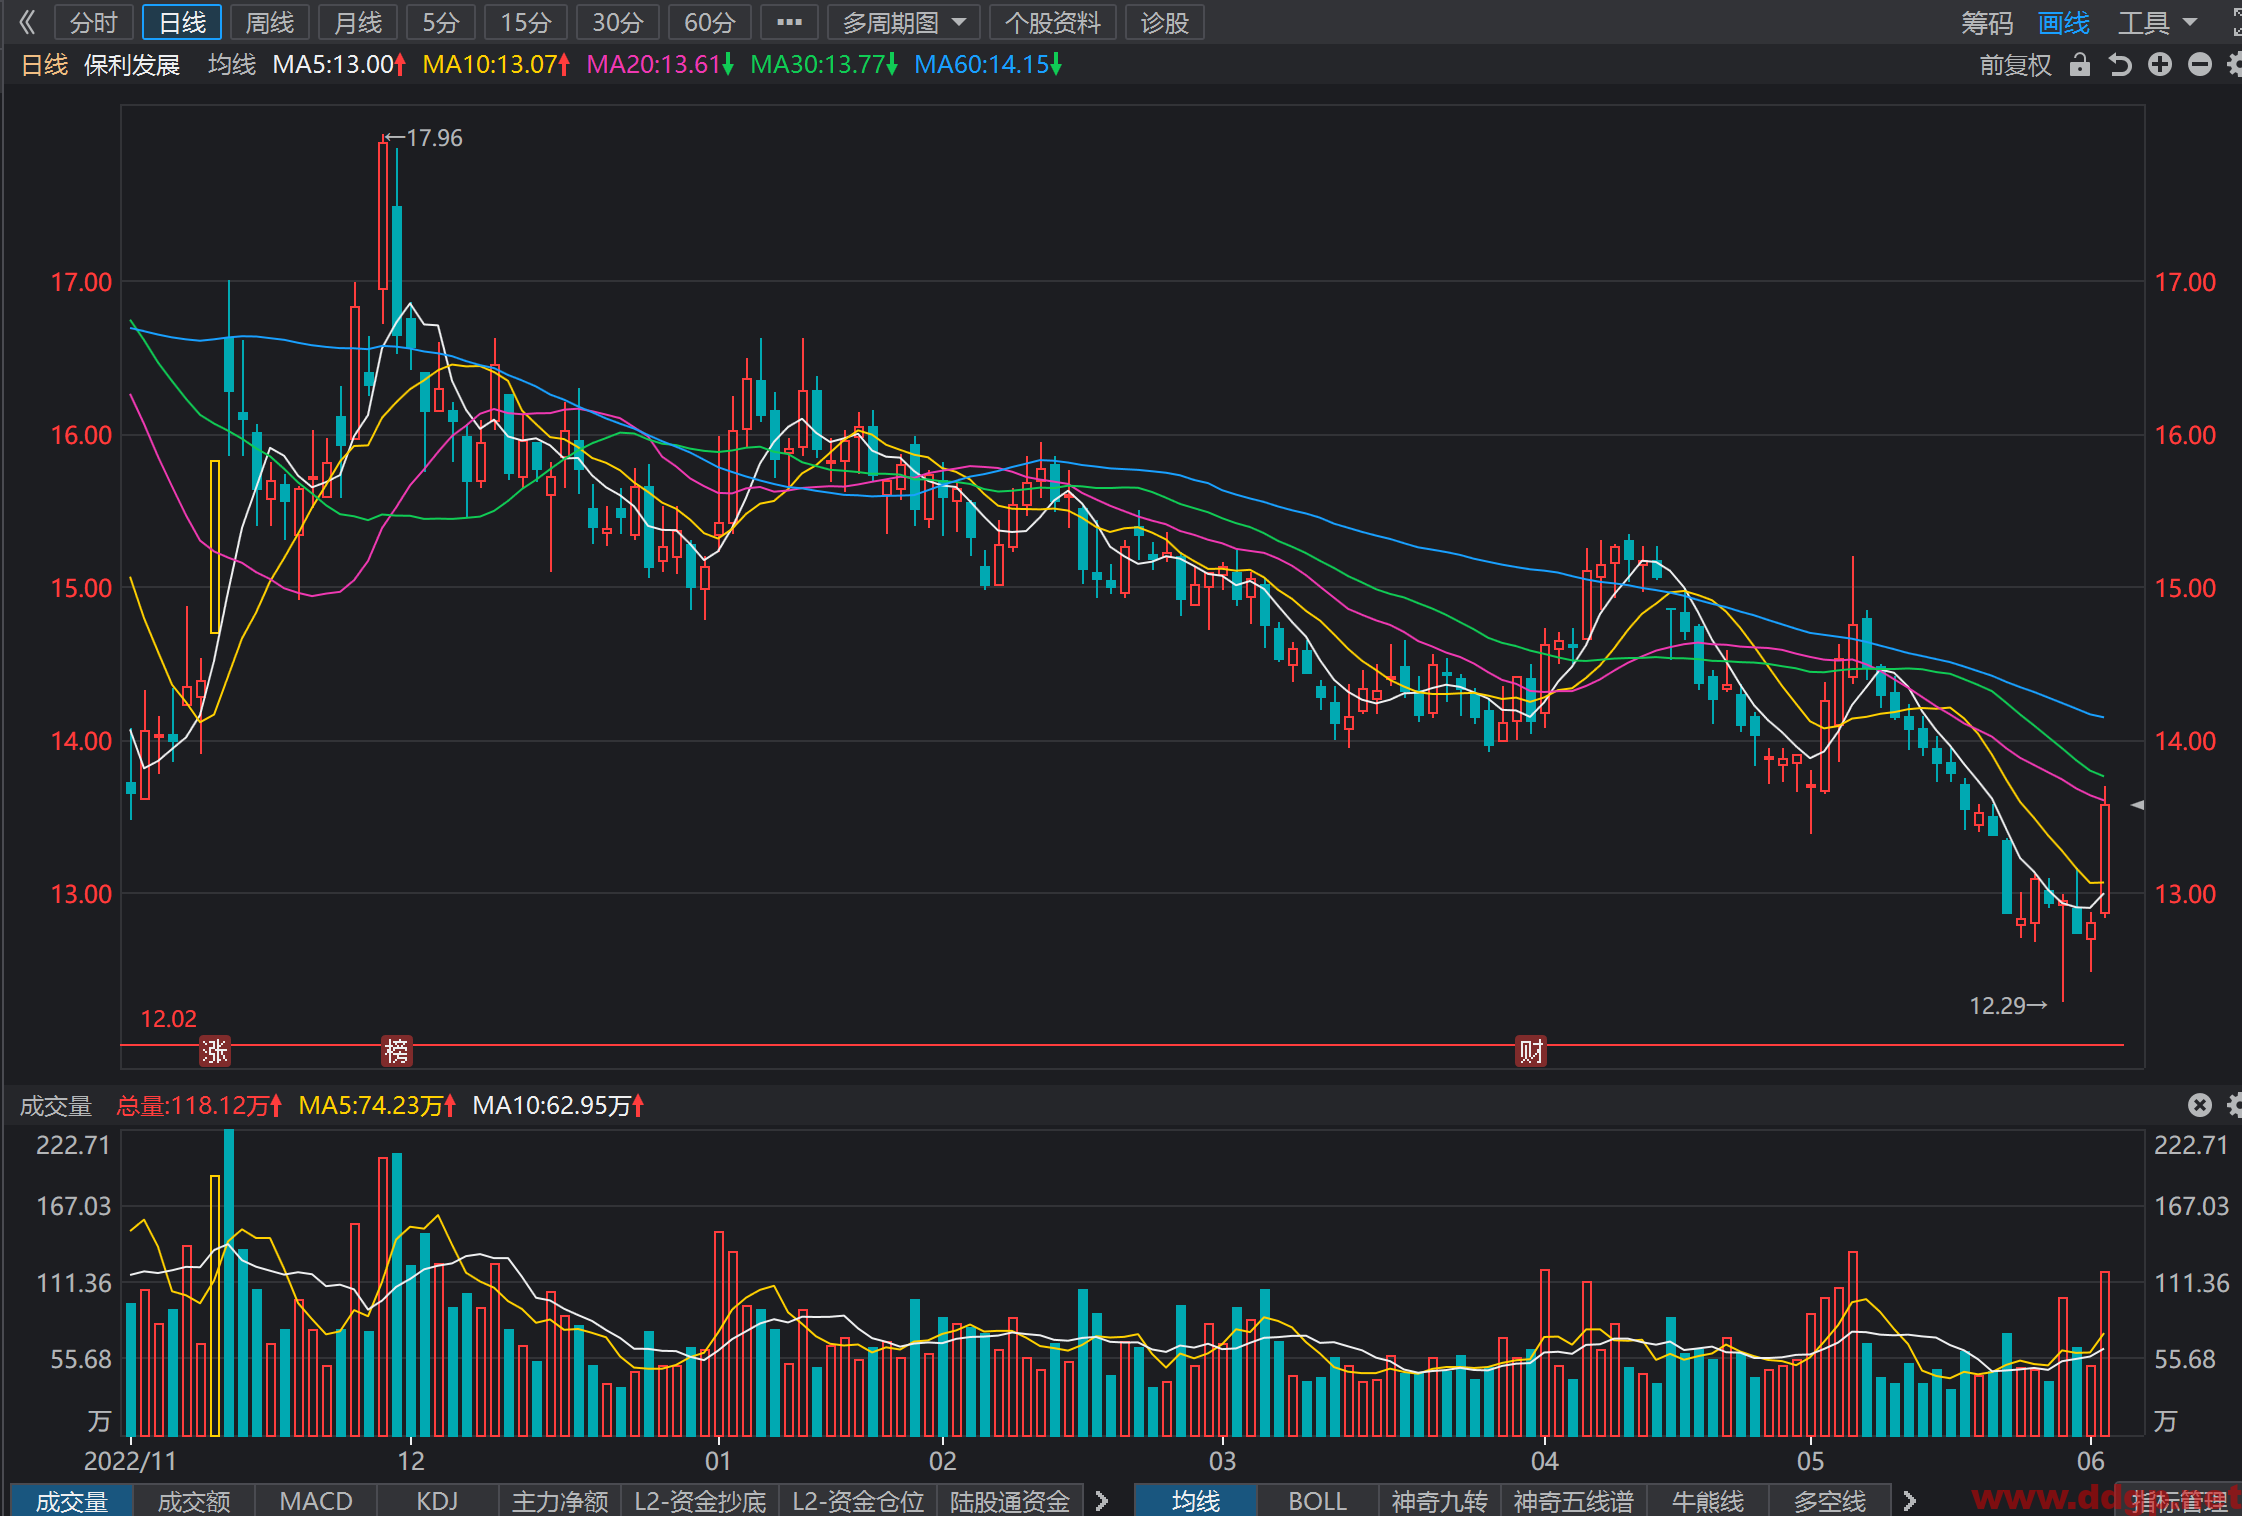Click the 成交量 panel title
The height and width of the screenshot is (1516, 2242).
(56, 1105)
